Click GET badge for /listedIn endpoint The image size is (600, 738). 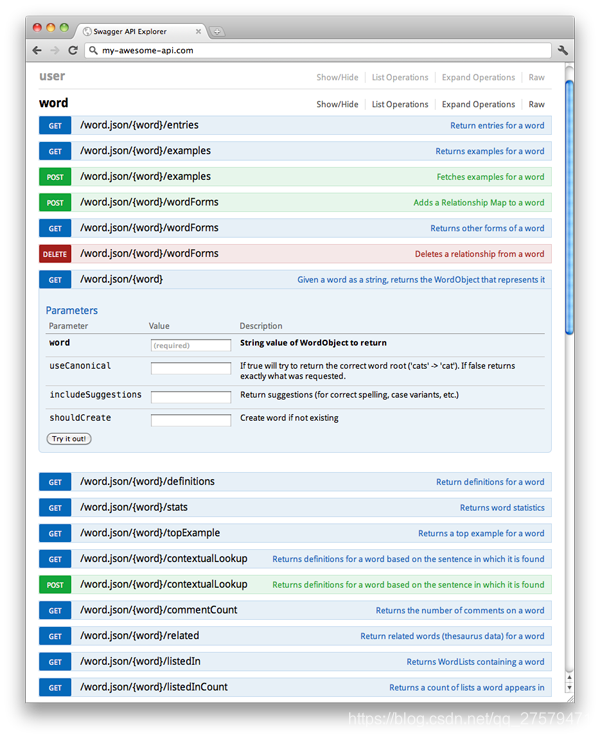point(55,662)
